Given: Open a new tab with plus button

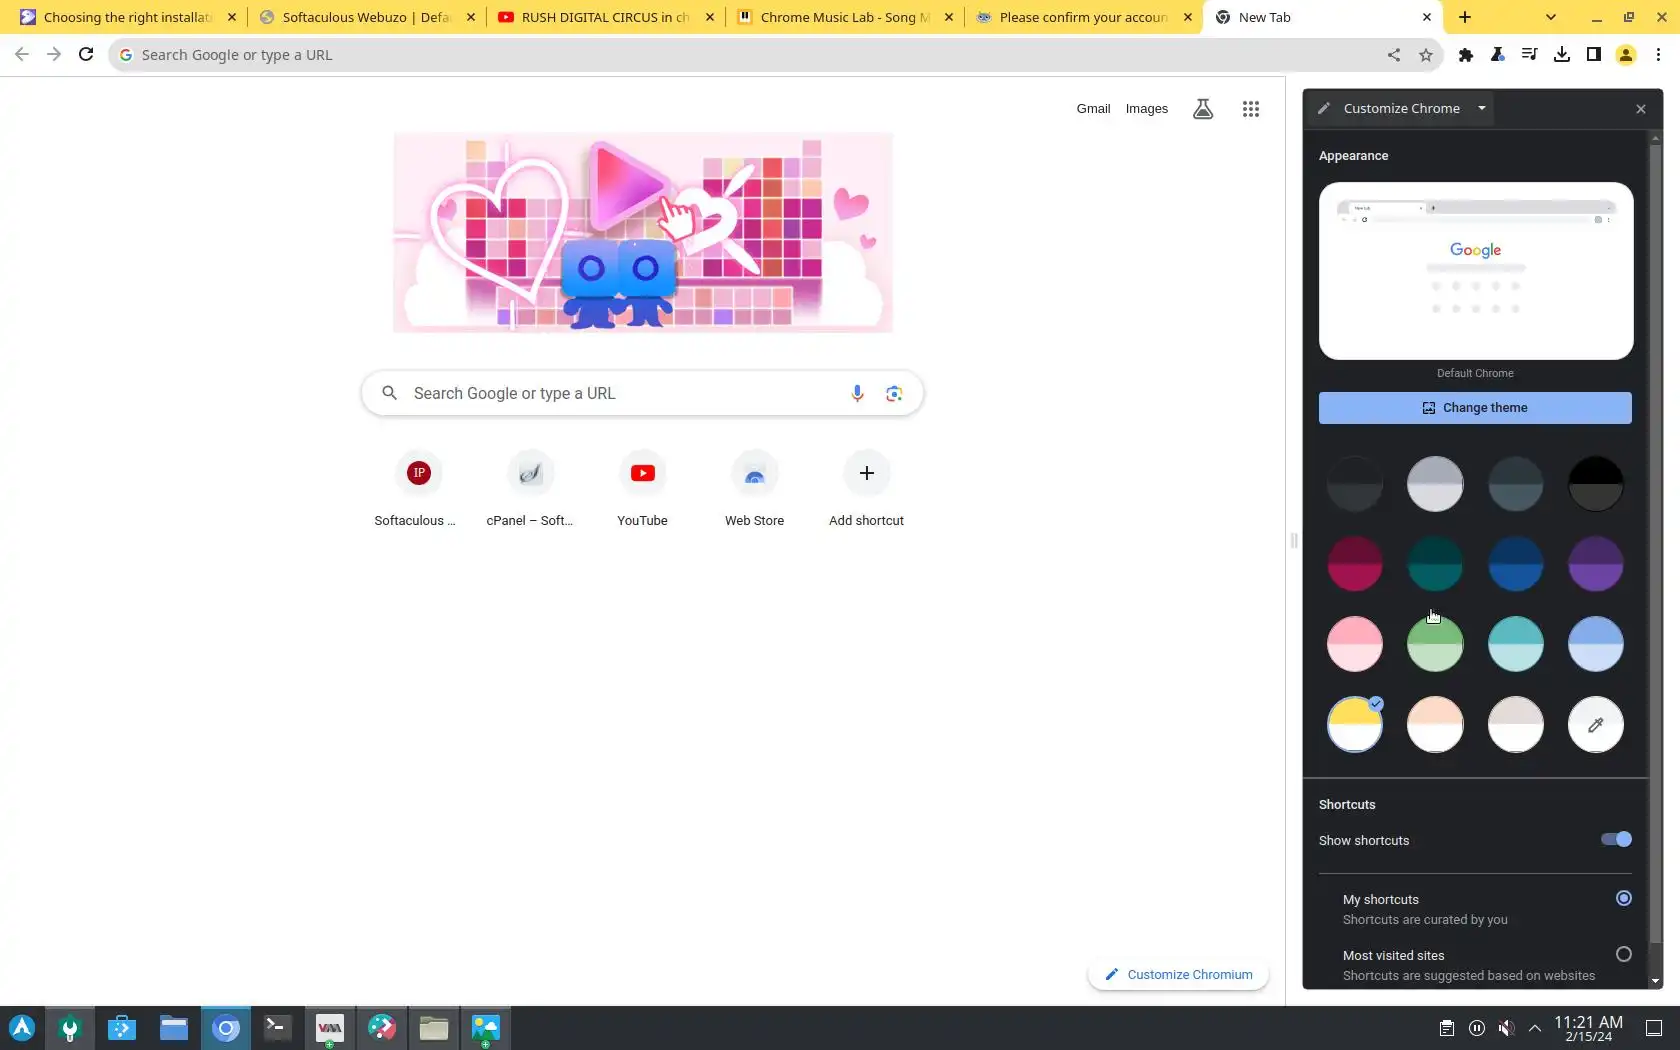Looking at the screenshot, I should [x=1465, y=17].
